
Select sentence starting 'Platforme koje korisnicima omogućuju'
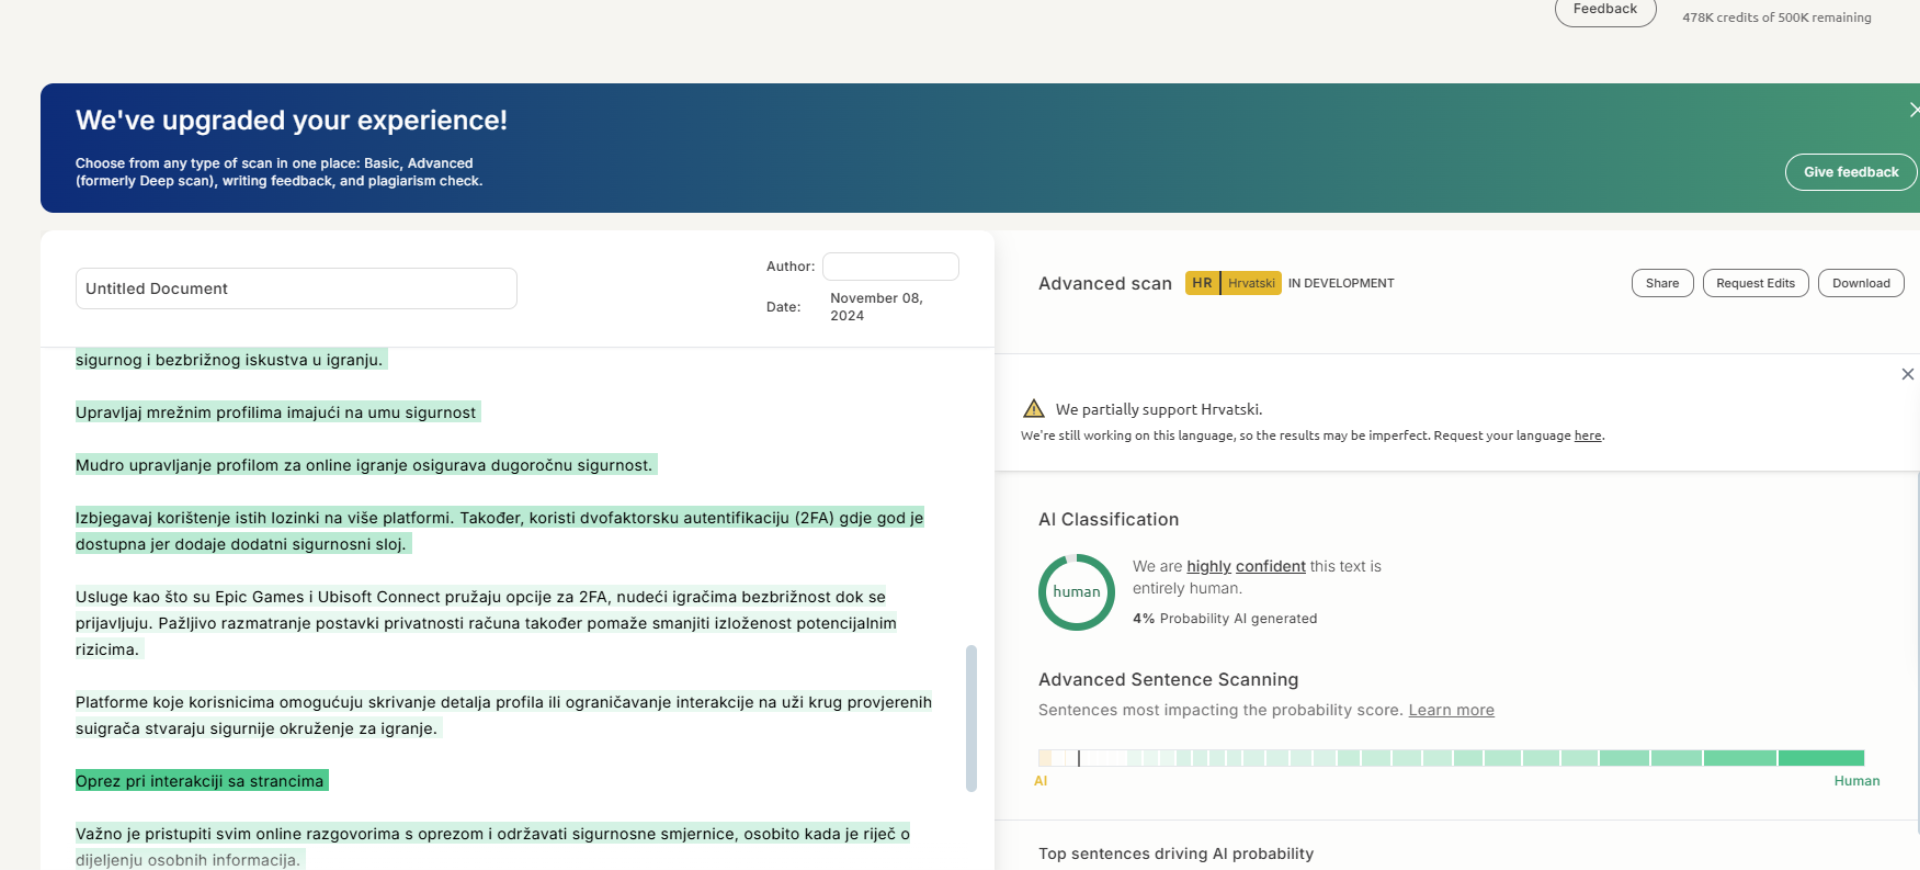click(503, 715)
